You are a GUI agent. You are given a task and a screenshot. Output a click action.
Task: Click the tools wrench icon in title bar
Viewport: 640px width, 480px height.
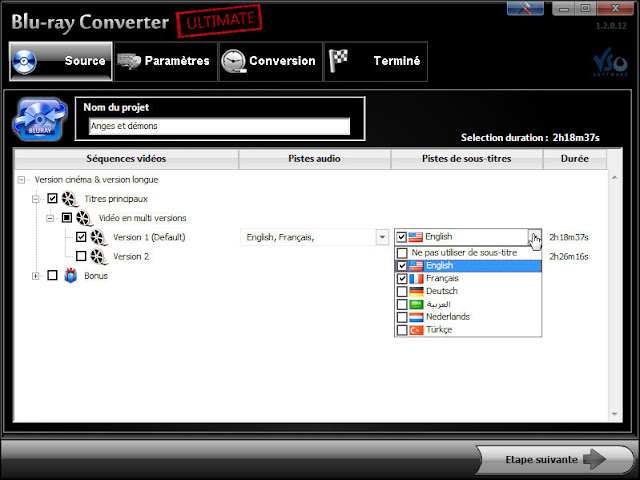click(525, 8)
